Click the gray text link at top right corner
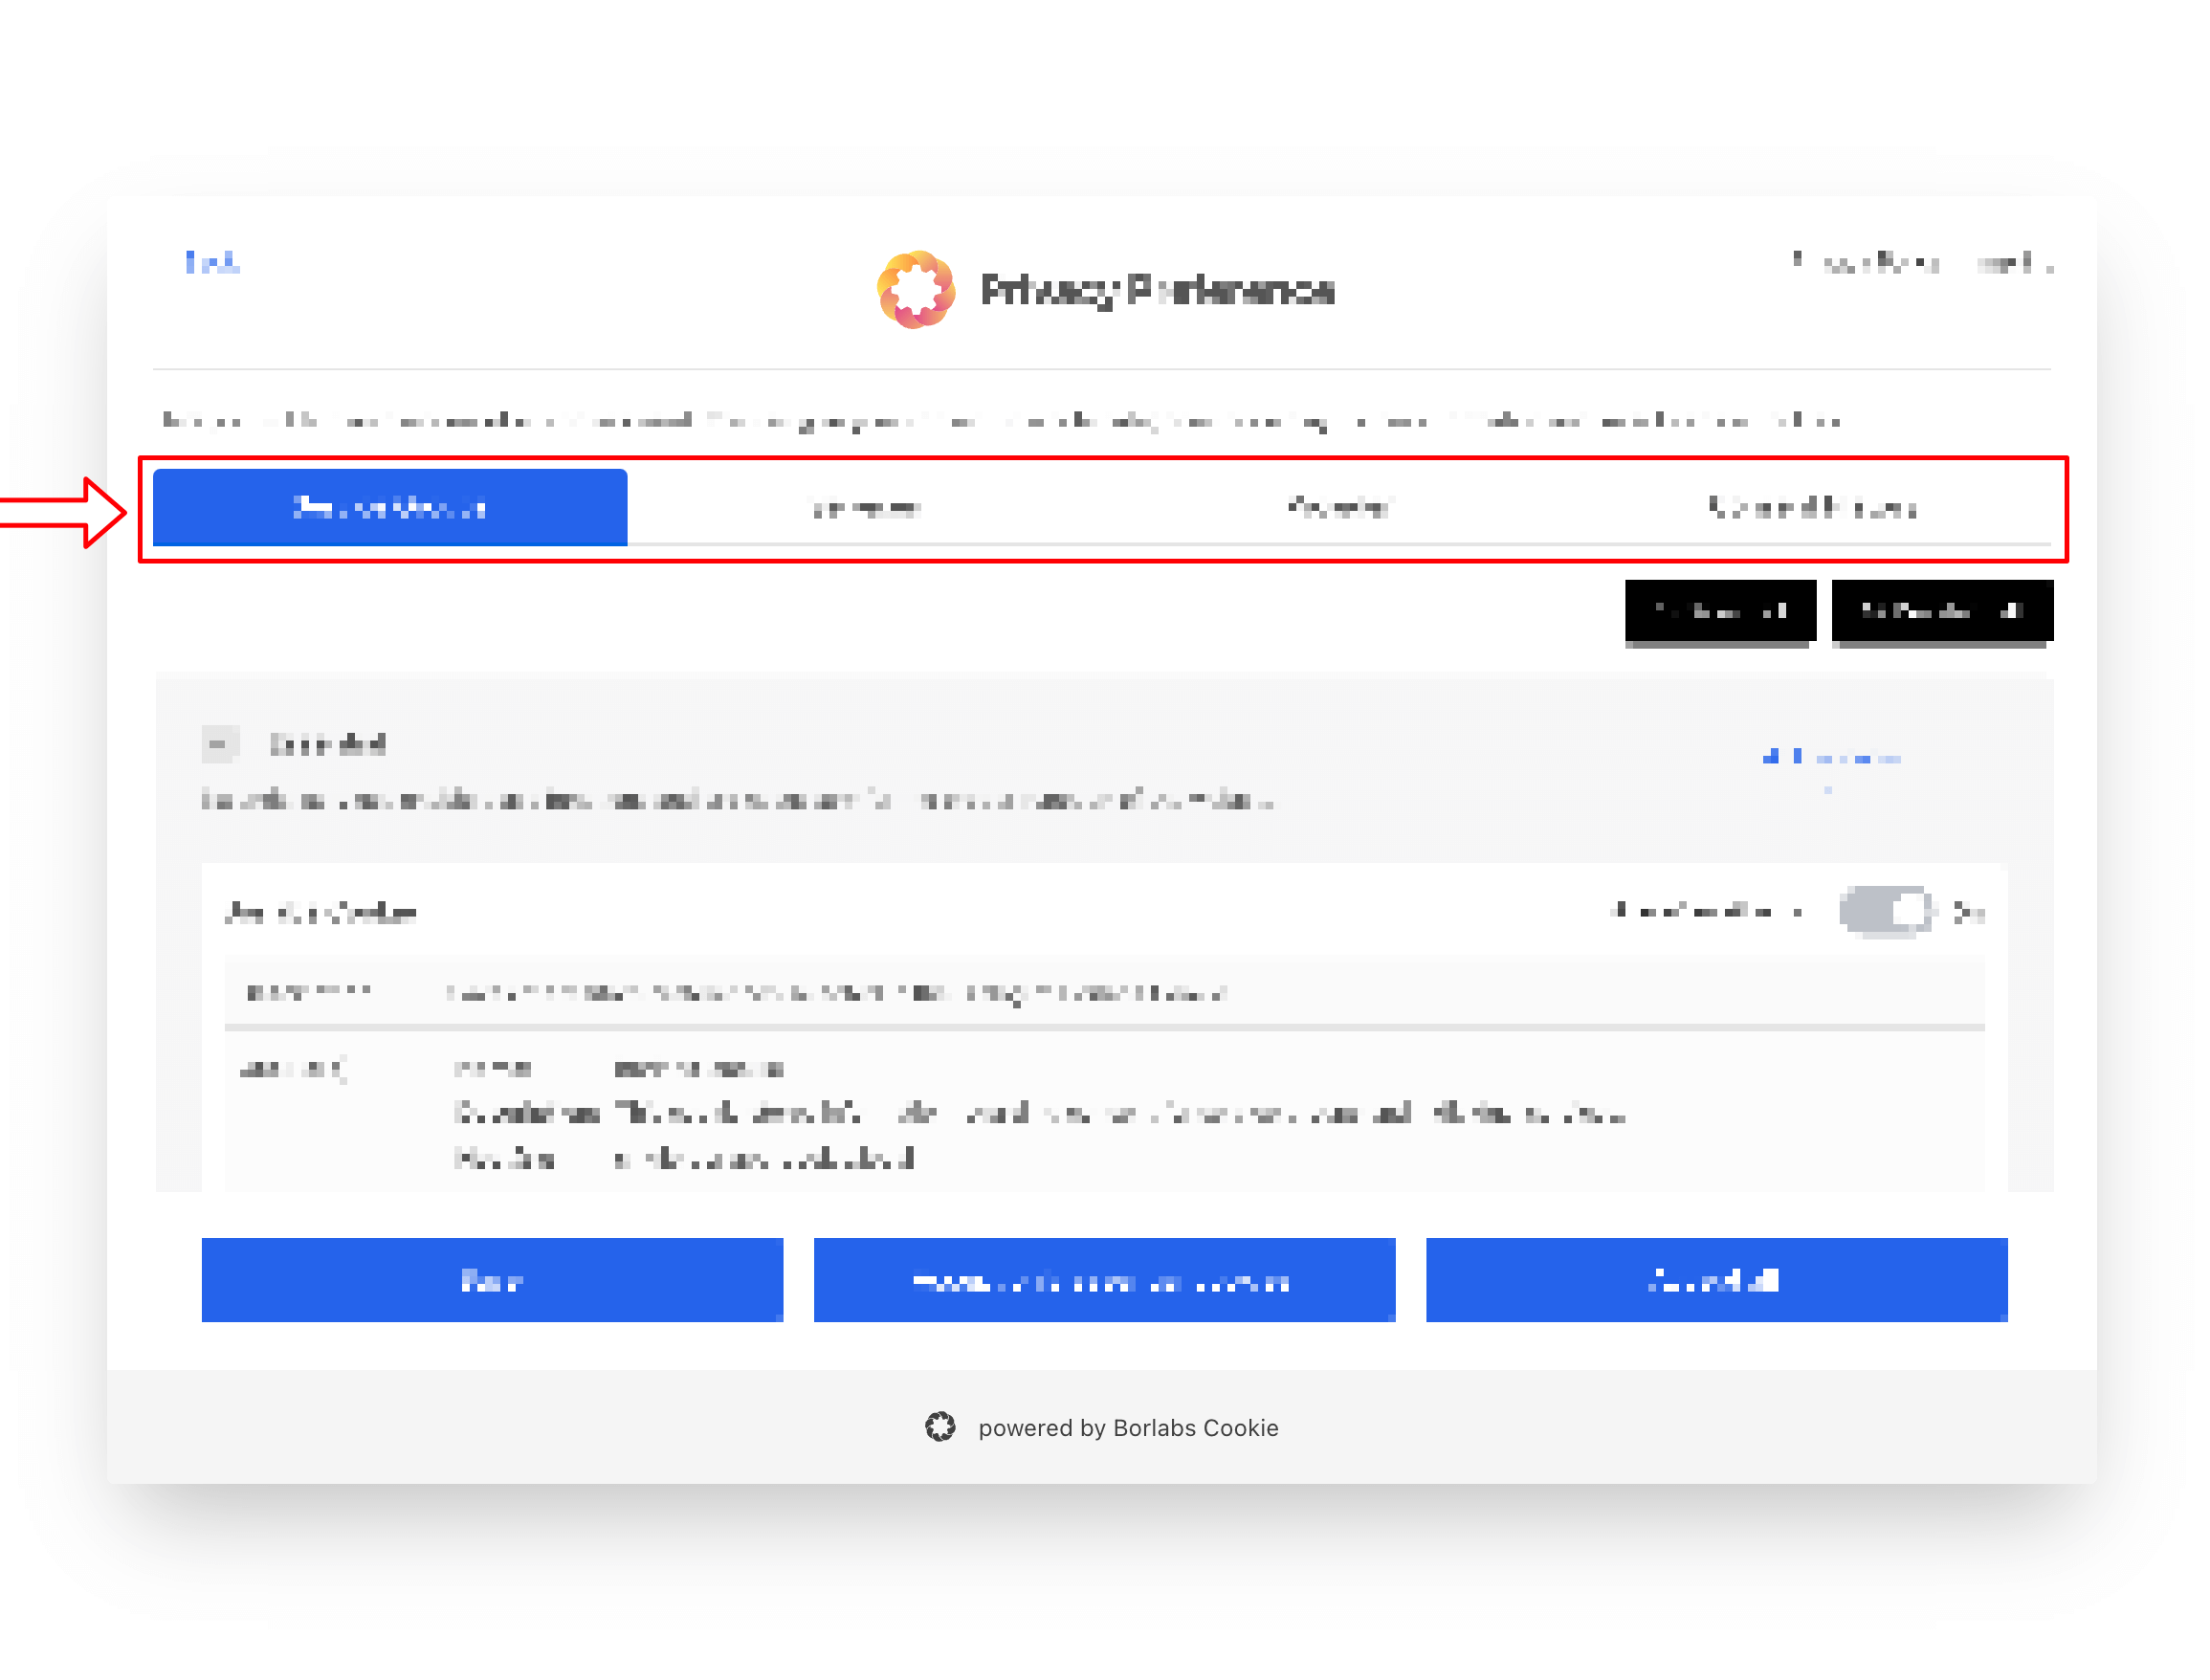 (1922, 263)
